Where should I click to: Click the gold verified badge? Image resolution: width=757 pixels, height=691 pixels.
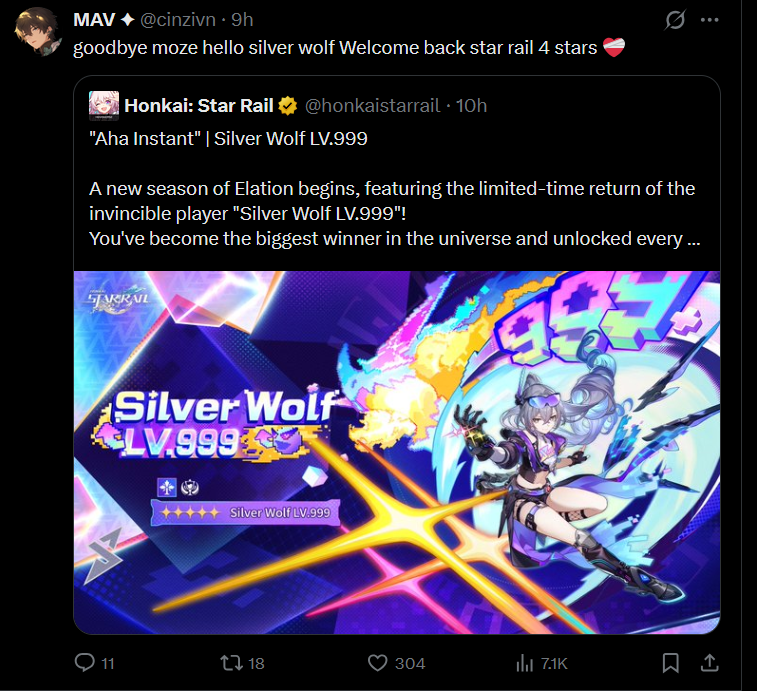pyautogui.click(x=288, y=106)
